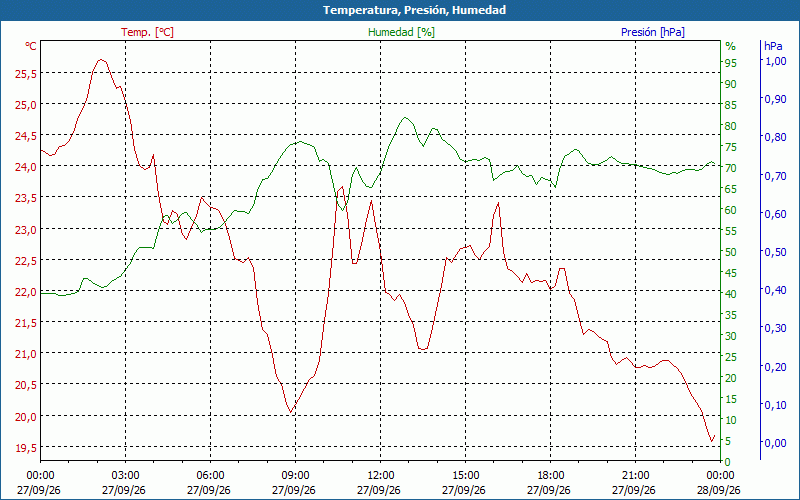Click the 24,5 temperature axis value
Screen dimensions: 800x500
pos(26,136)
